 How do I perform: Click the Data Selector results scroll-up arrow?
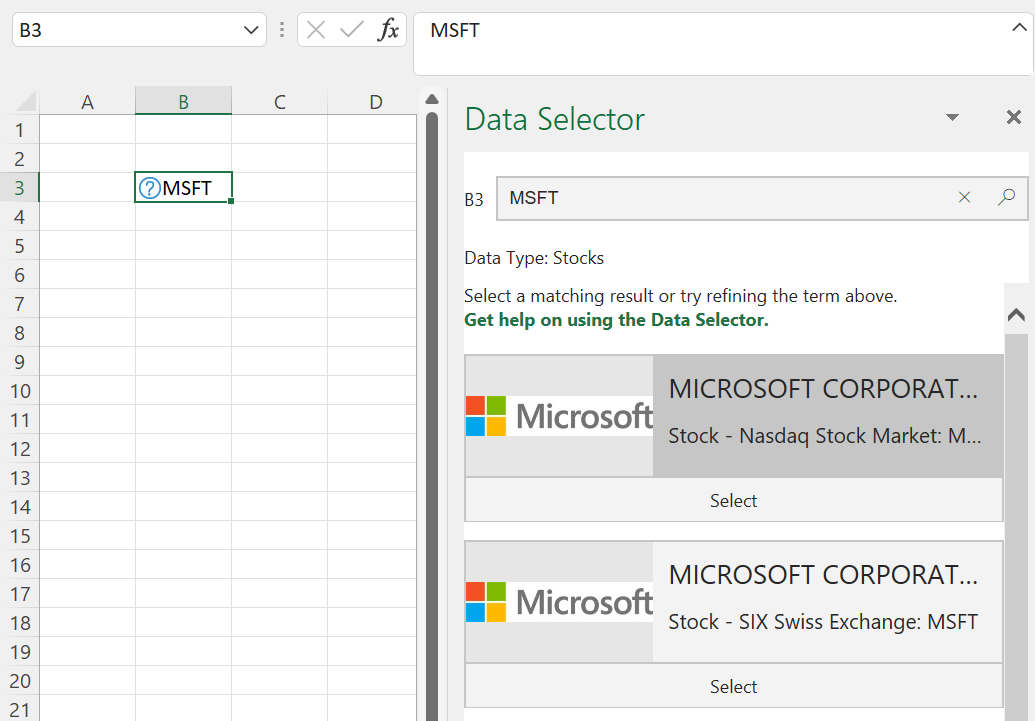(x=1016, y=316)
